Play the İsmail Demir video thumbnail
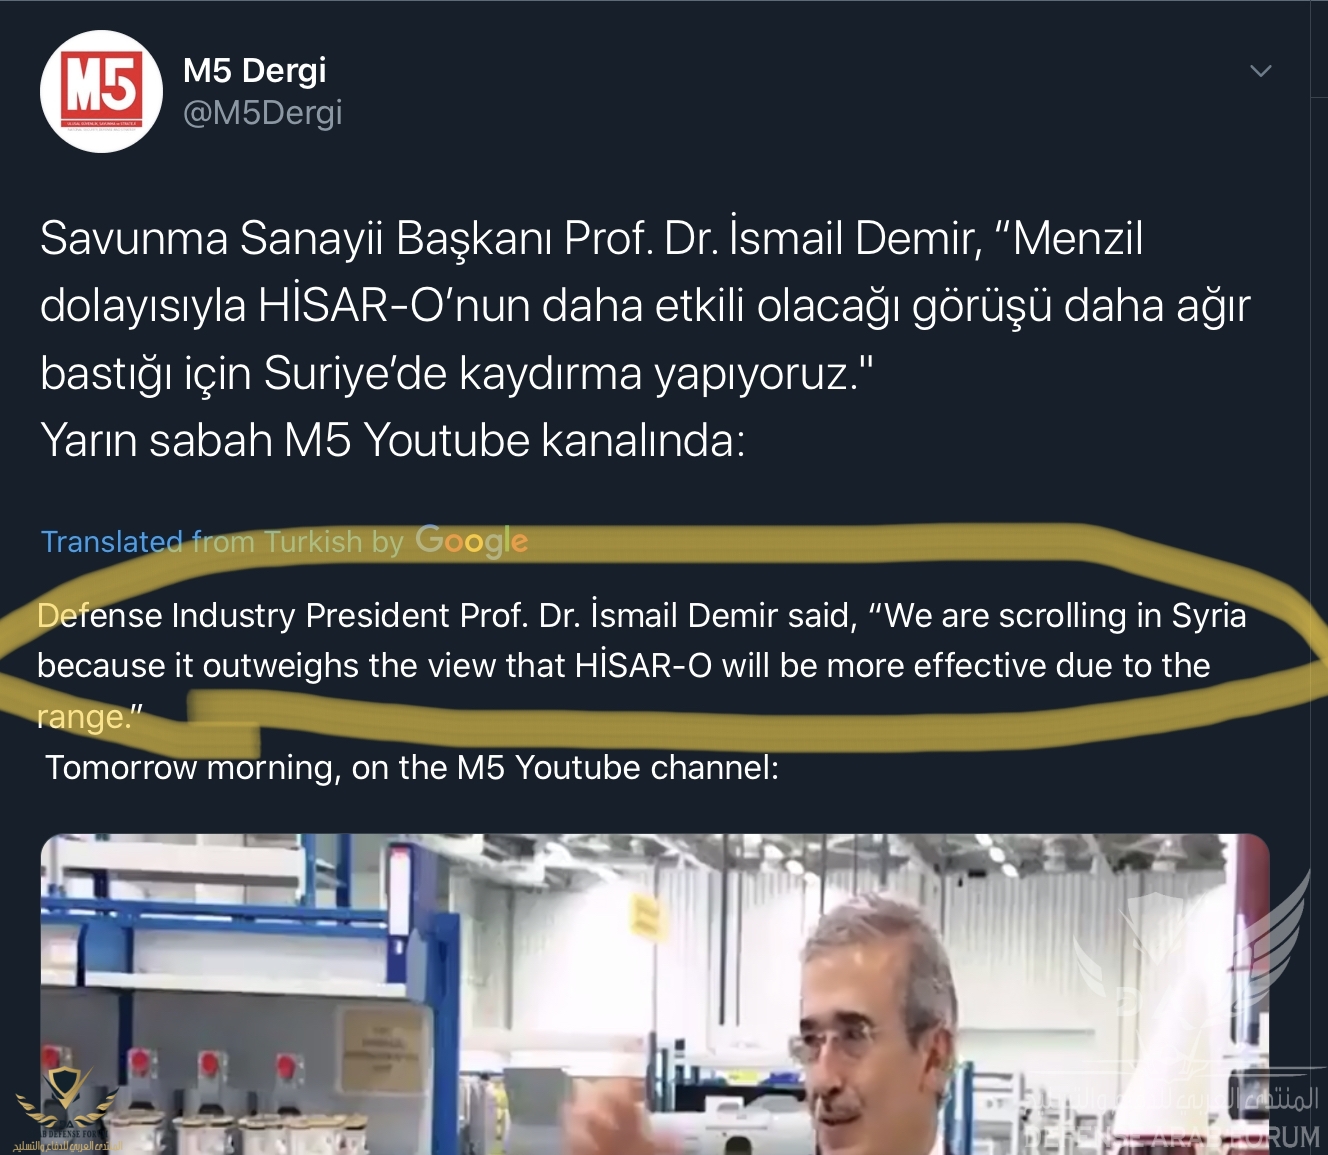This screenshot has width=1328, height=1155. click(655, 994)
